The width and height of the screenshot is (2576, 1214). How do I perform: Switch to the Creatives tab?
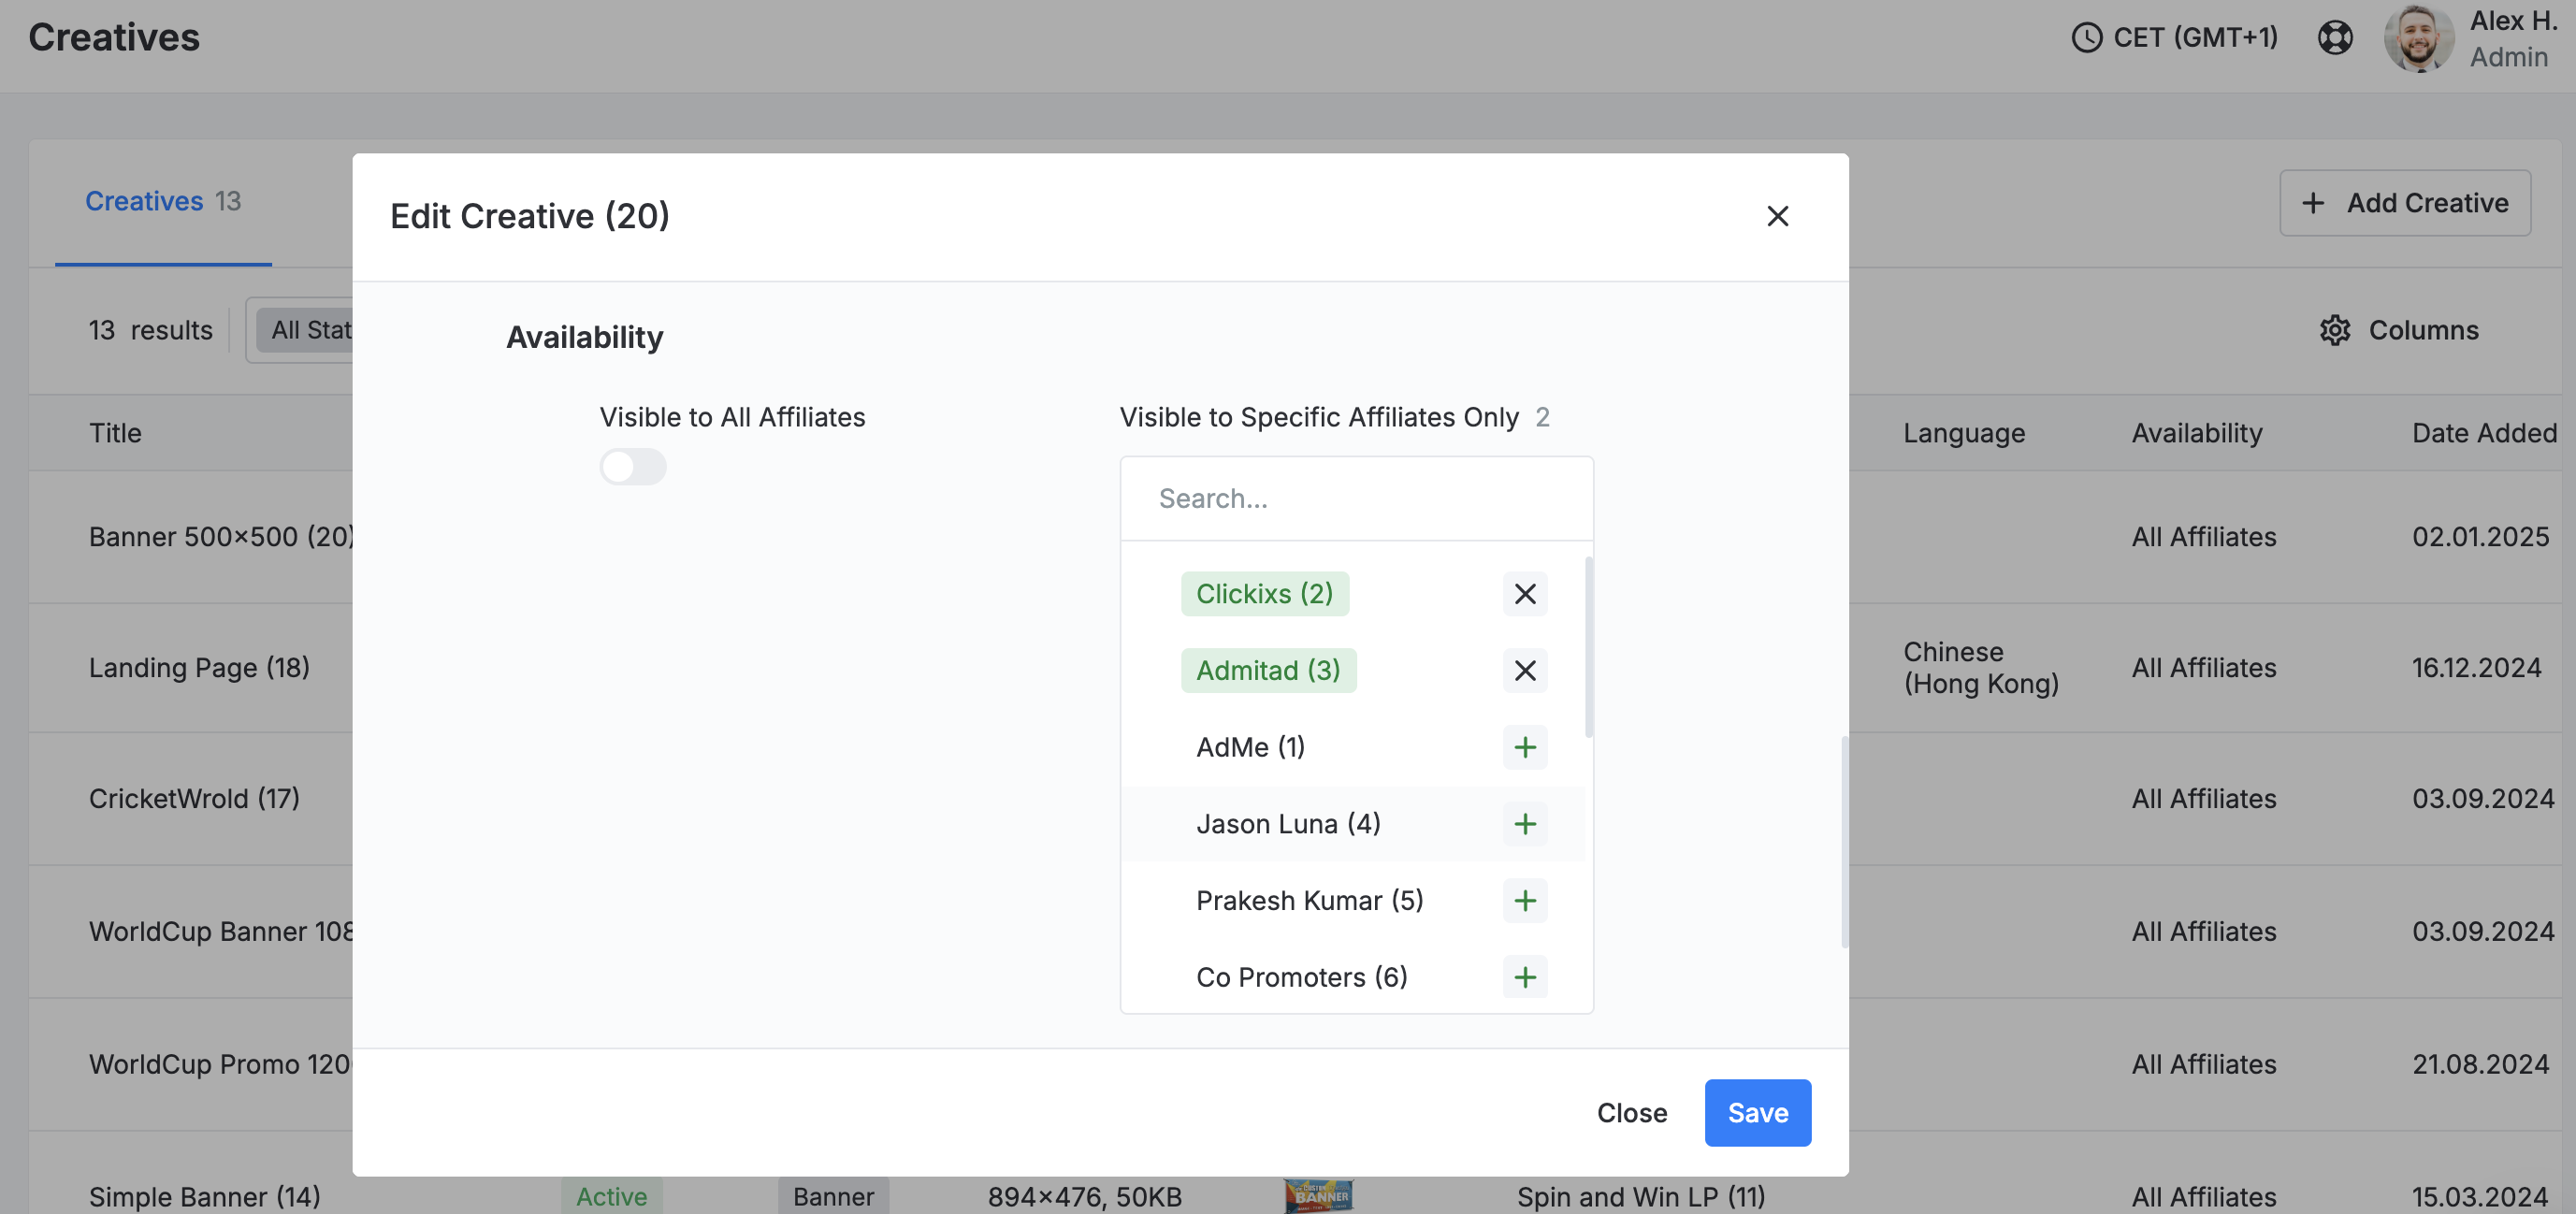coord(163,201)
